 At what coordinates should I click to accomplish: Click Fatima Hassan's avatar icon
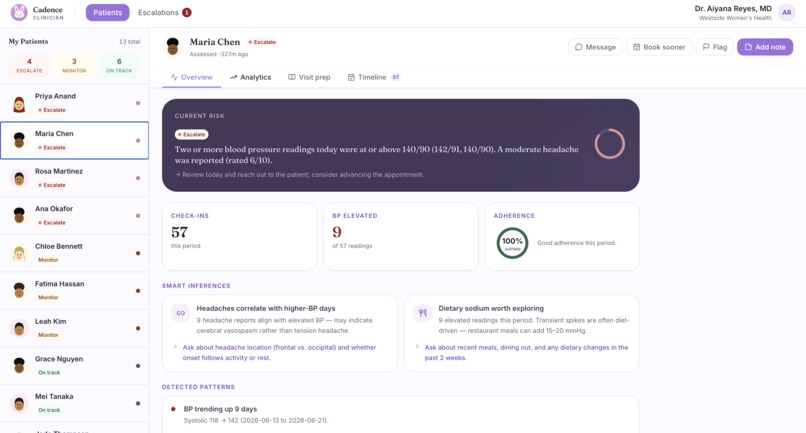19,291
